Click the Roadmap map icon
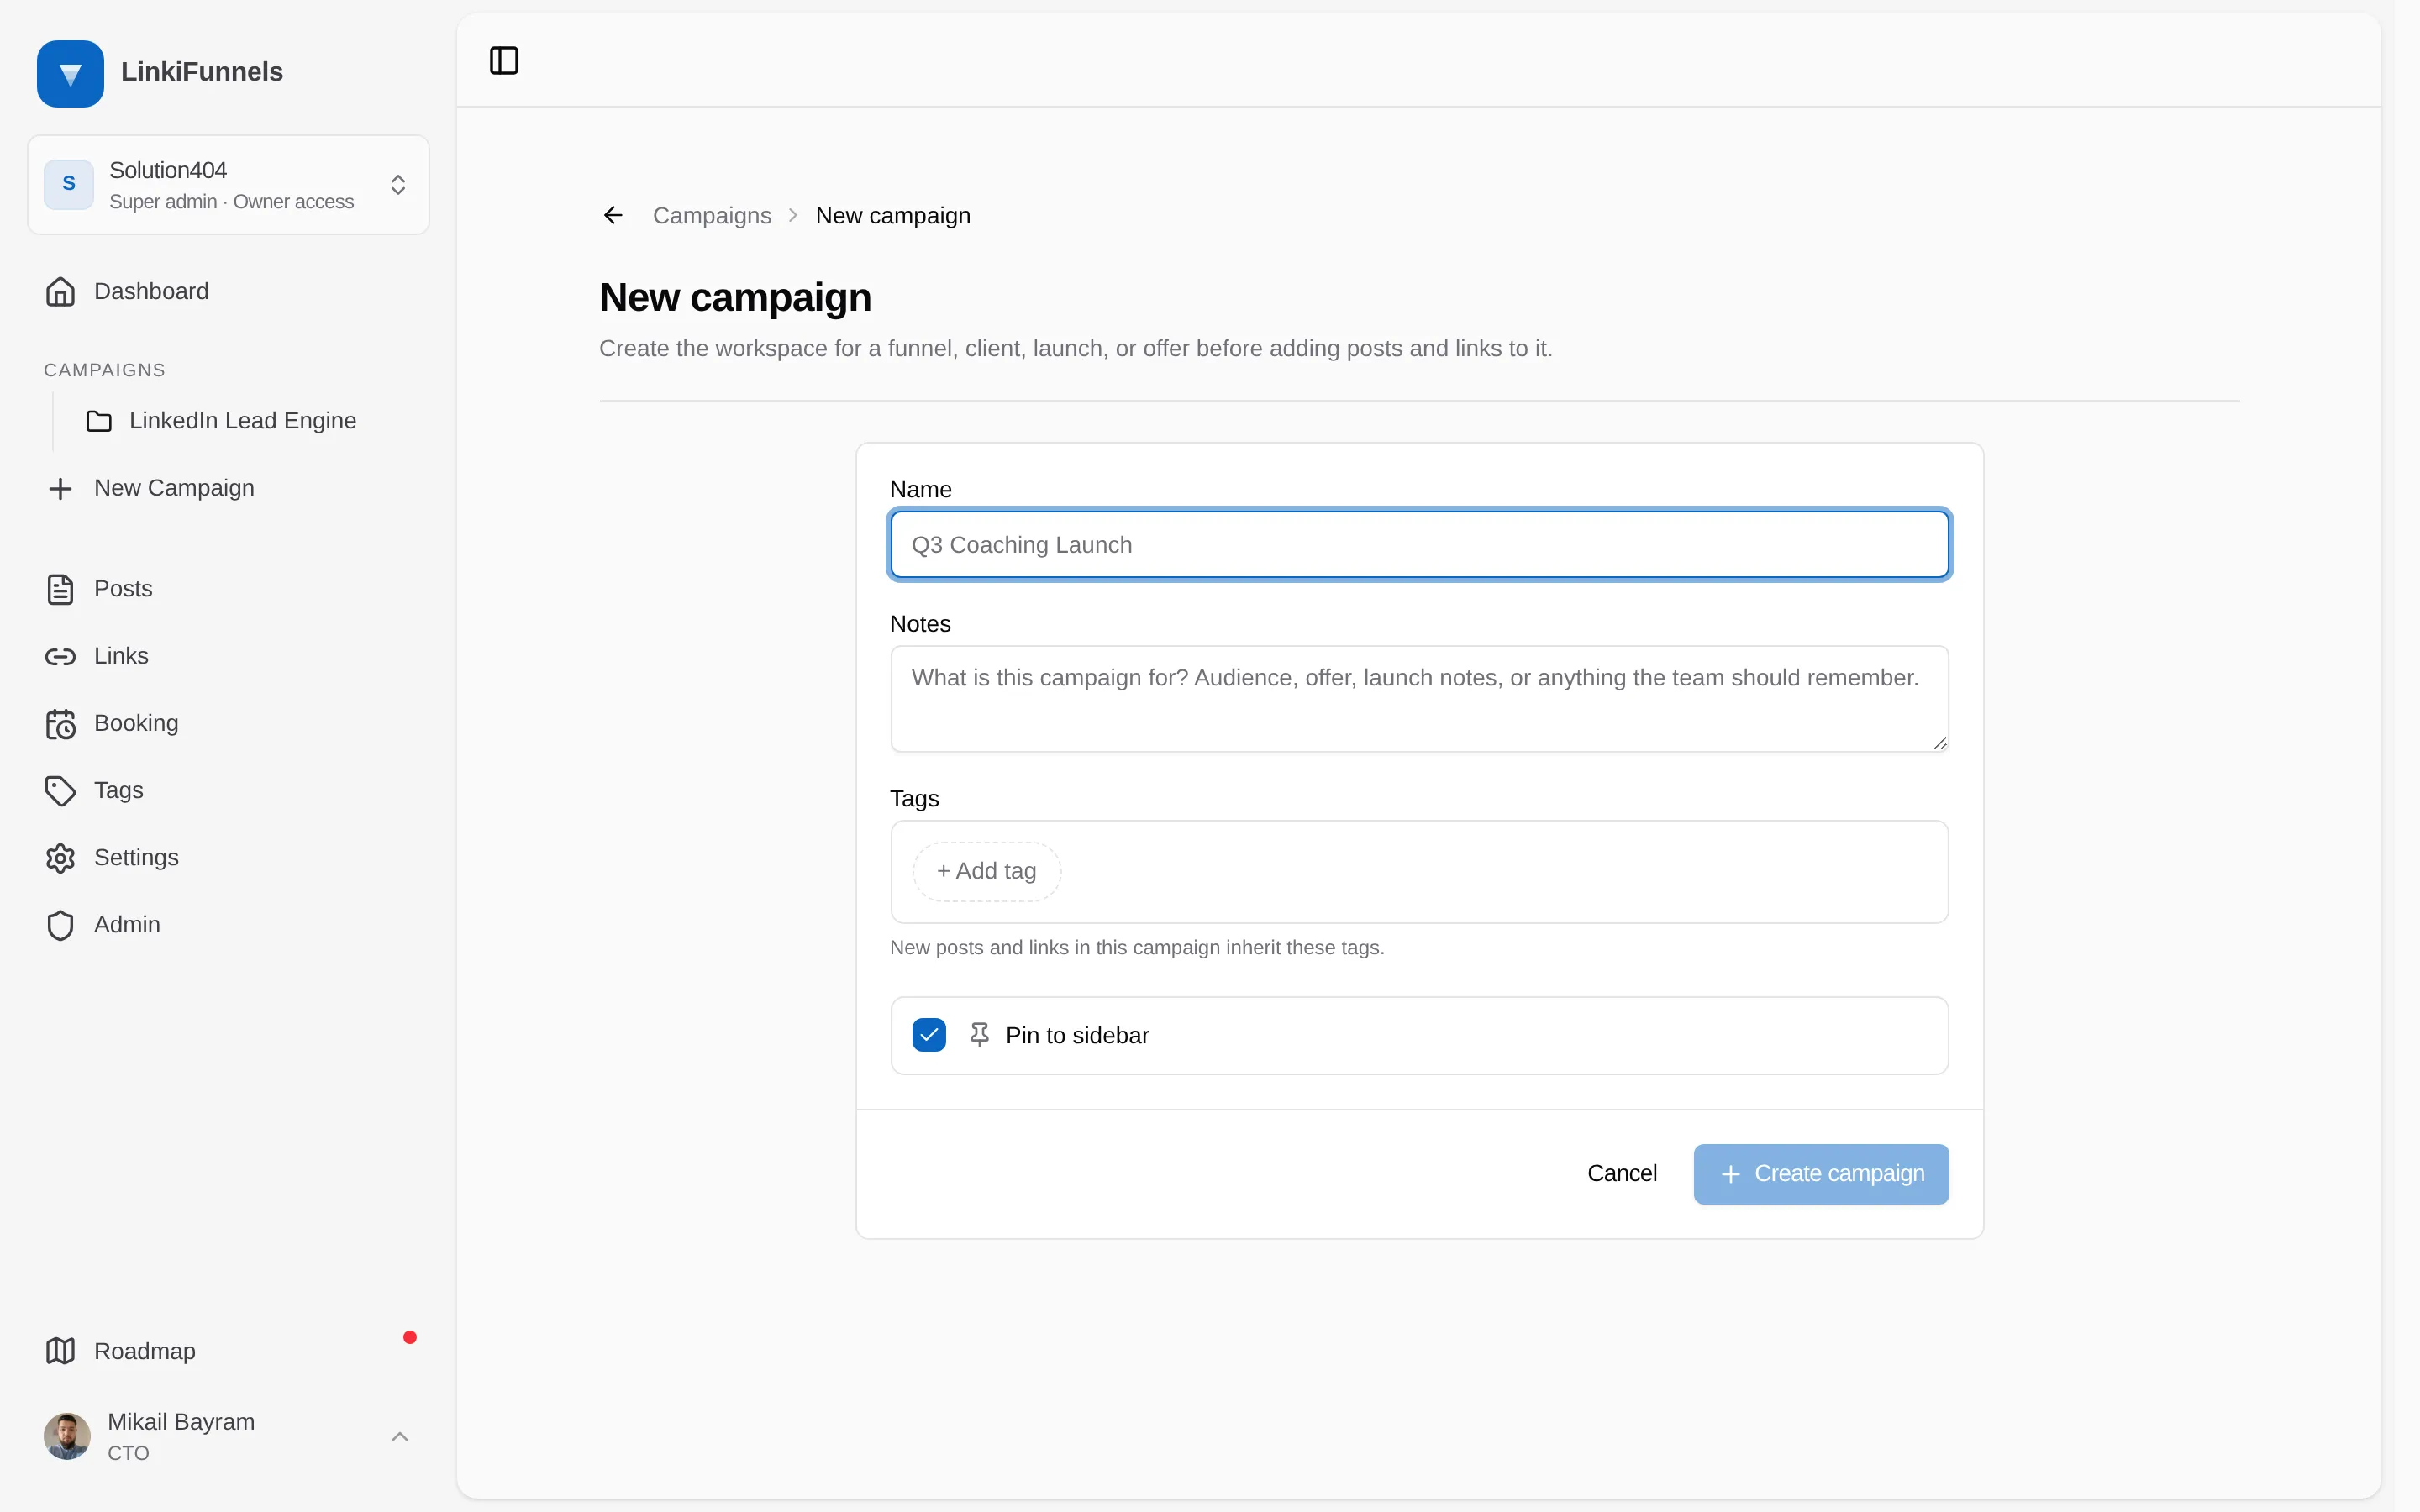The image size is (2420, 1512). pyautogui.click(x=60, y=1351)
